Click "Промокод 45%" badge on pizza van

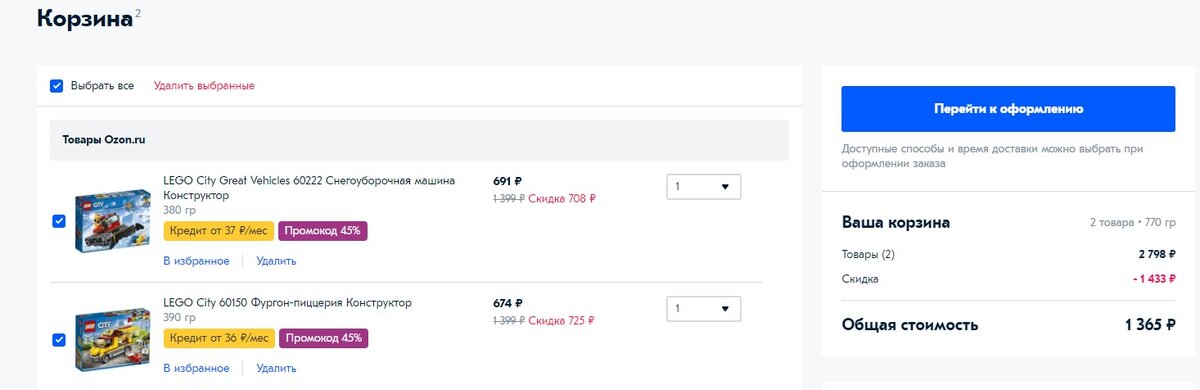[x=323, y=339]
